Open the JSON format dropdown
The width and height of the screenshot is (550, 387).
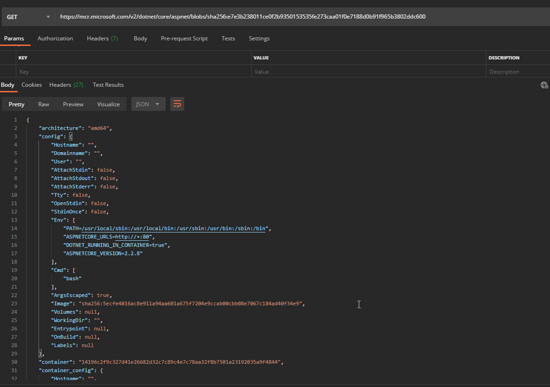tap(148, 104)
